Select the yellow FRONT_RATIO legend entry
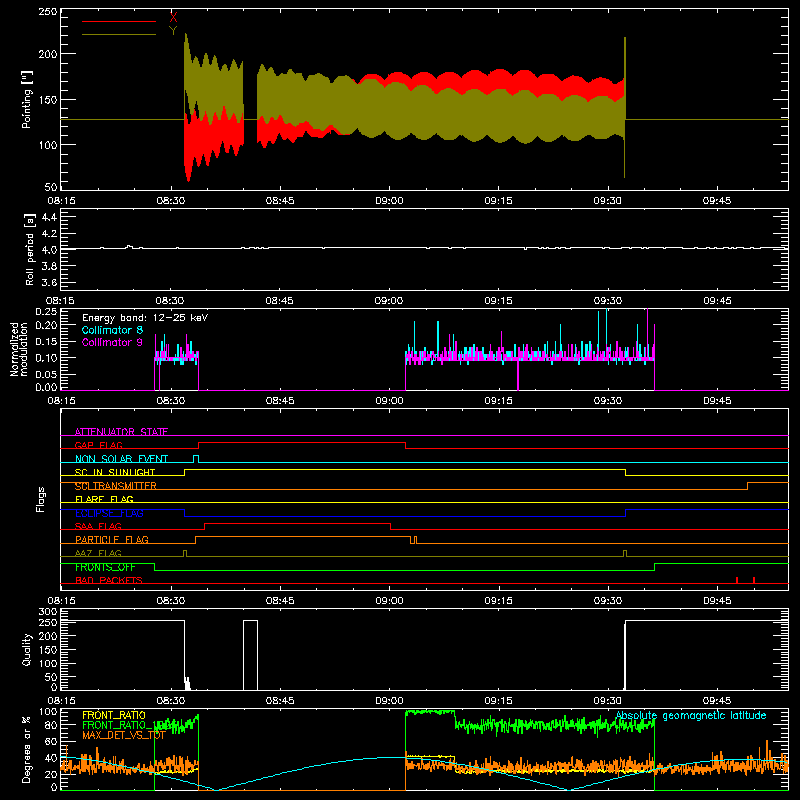Viewport: 800px width, 800px height. 114,715
